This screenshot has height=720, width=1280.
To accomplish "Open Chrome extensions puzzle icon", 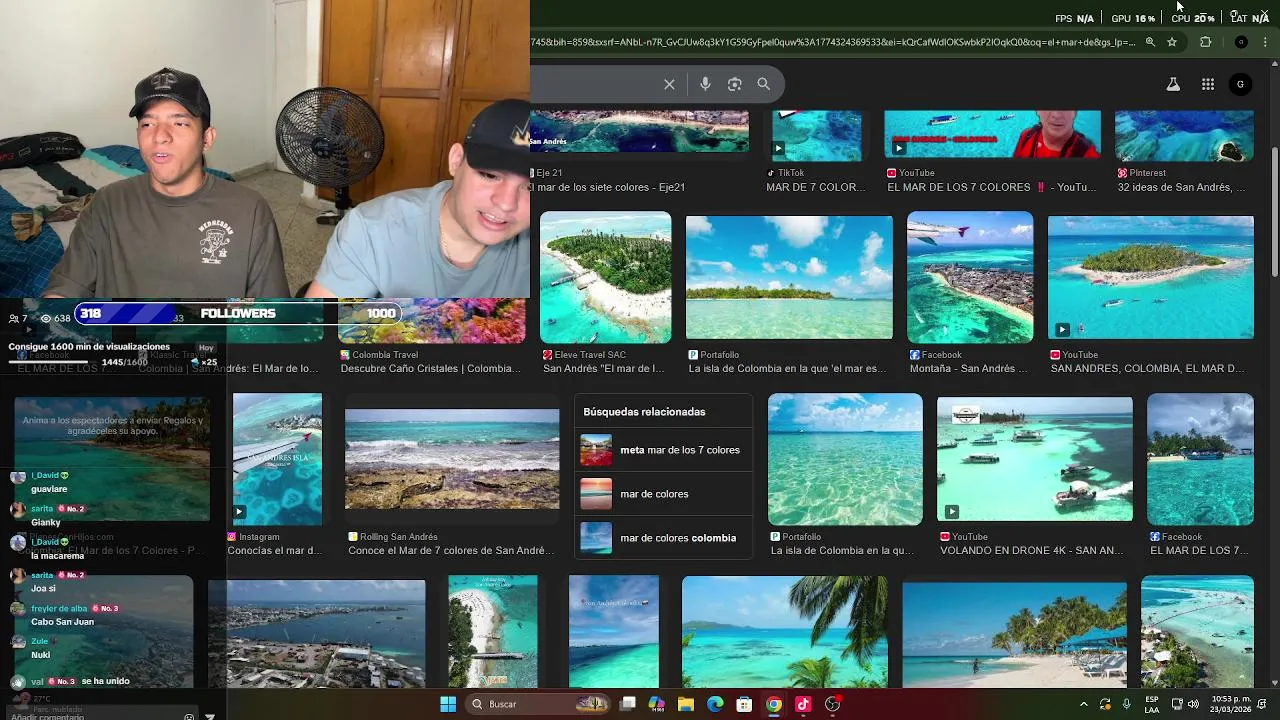I will [x=1206, y=42].
